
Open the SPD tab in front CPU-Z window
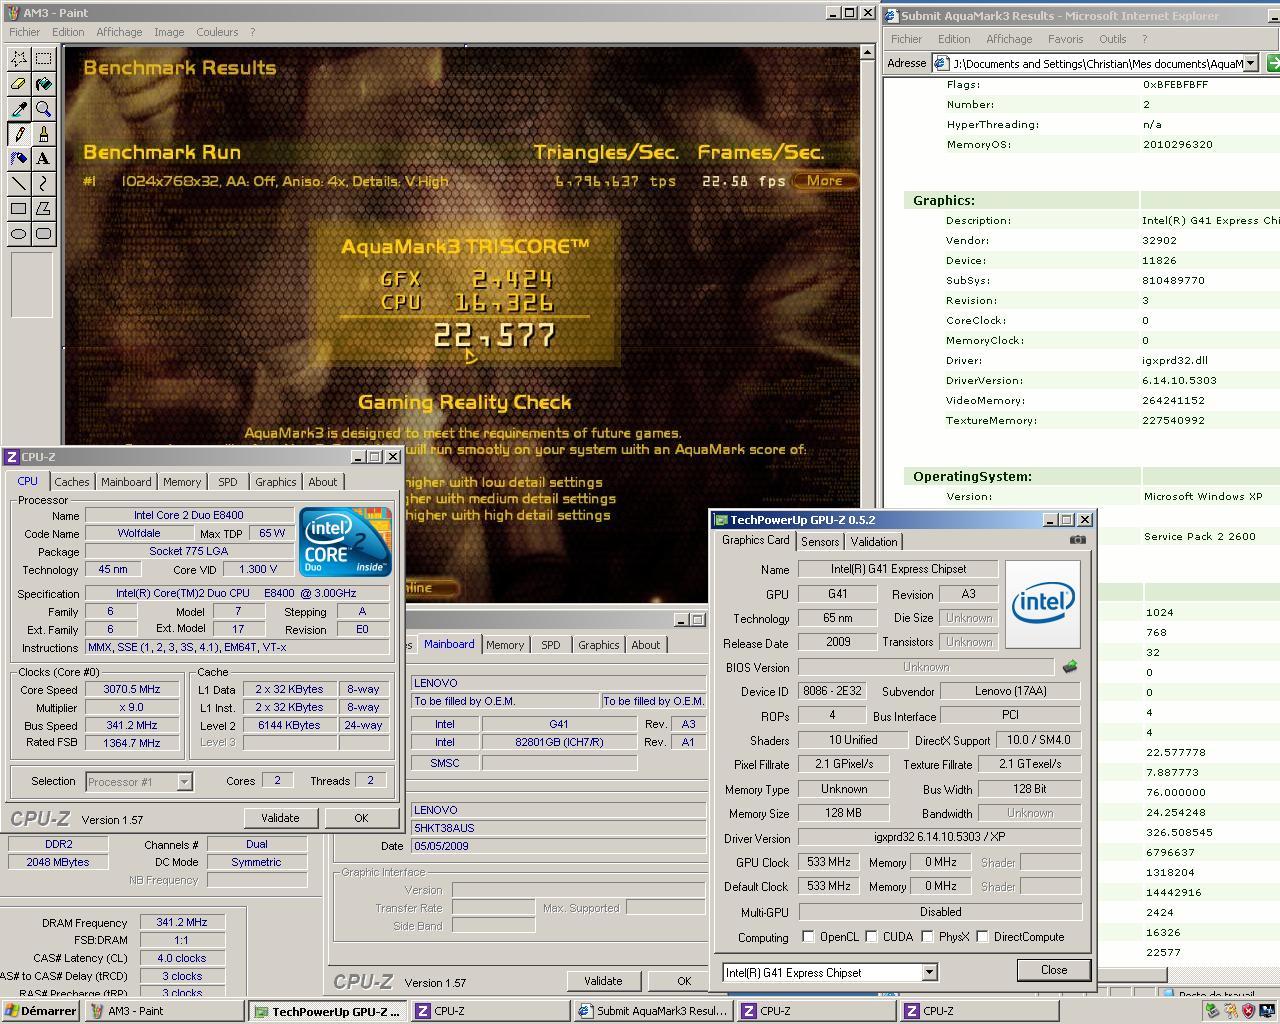pyautogui.click(x=228, y=482)
